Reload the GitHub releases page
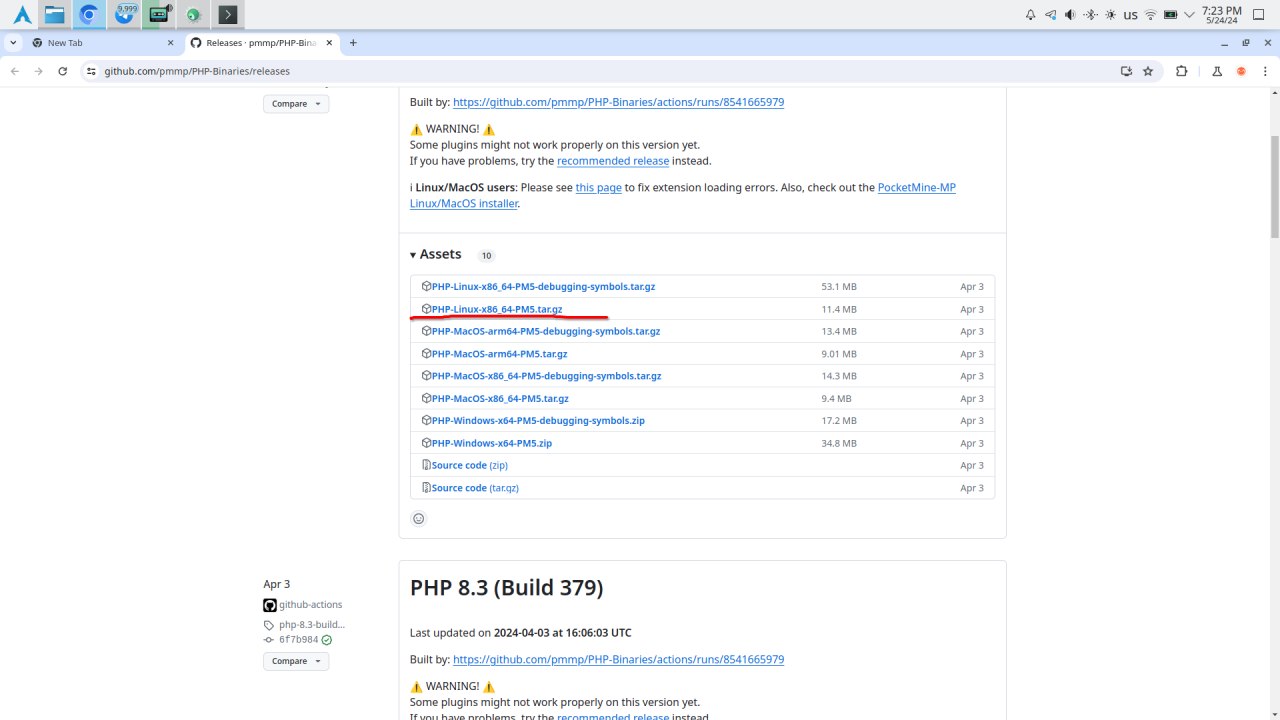Image resolution: width=1280 pixels, height=720 pixels. [63, 71]
